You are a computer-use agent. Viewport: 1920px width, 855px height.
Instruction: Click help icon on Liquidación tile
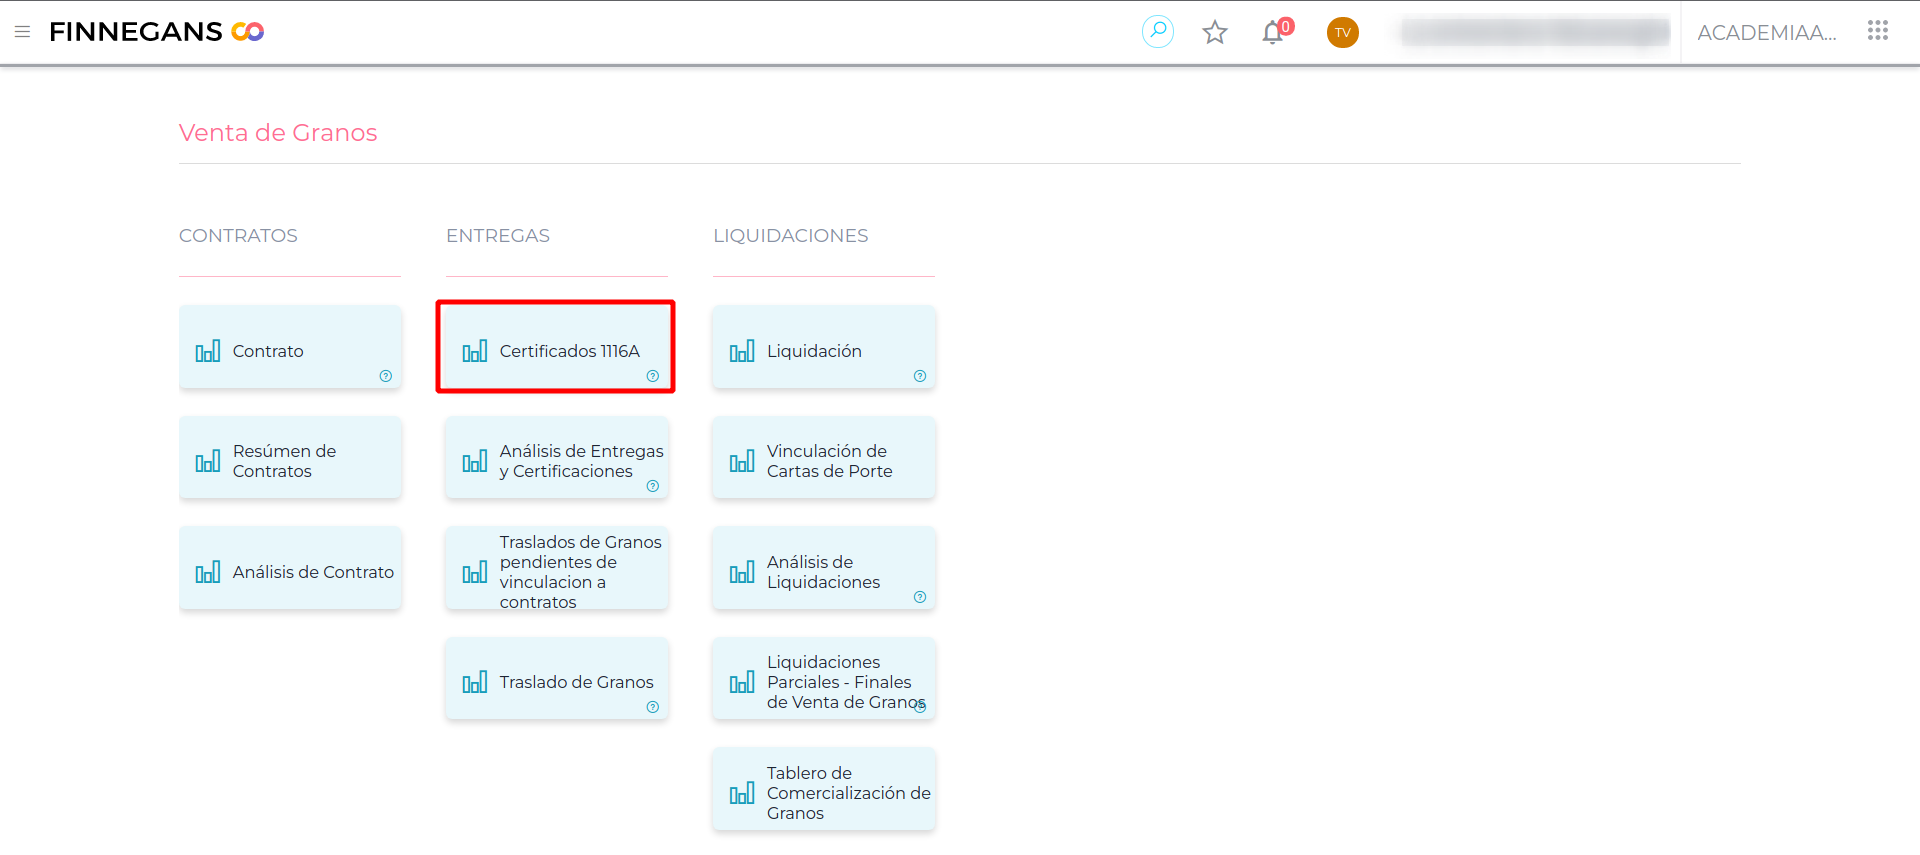tap(920, 376)
